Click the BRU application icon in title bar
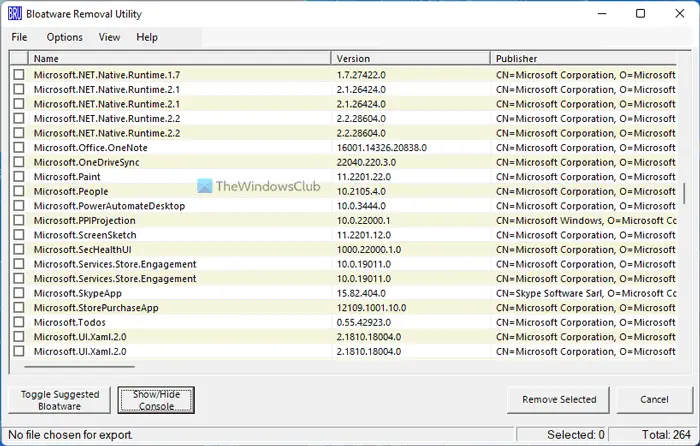The image size is (700, 446). tap(15, 14)
